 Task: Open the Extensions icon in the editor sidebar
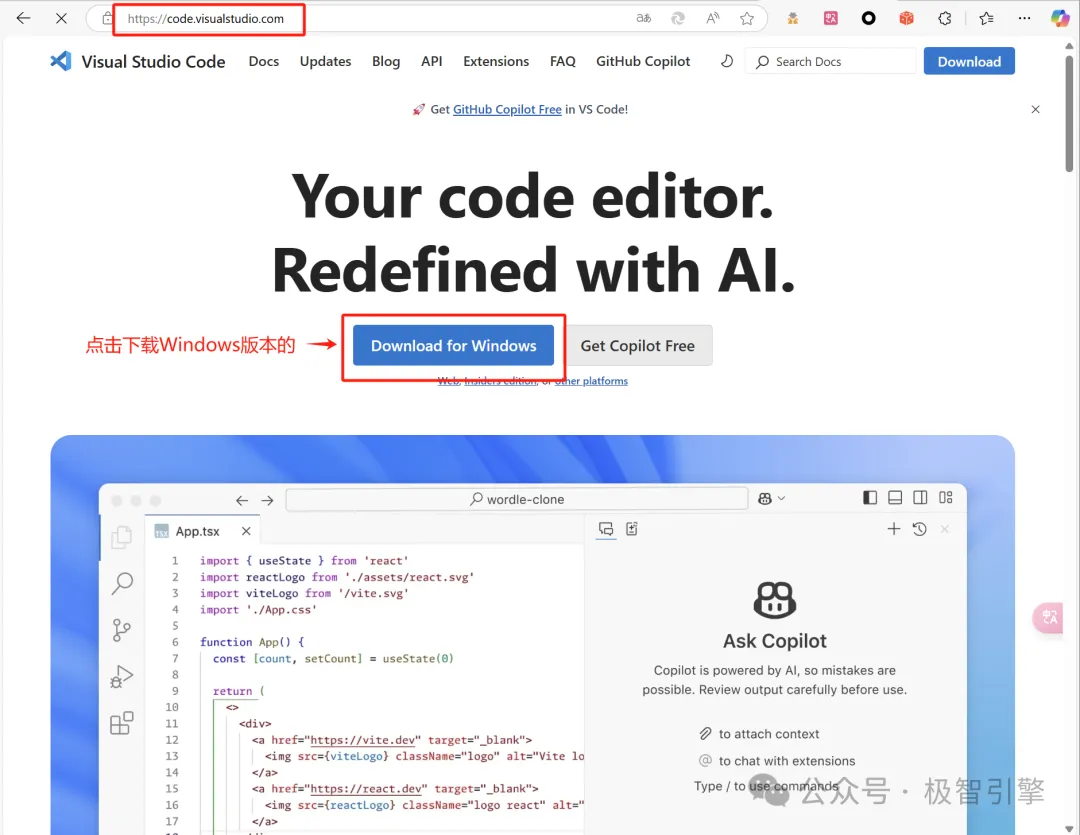tap(122, 723)
